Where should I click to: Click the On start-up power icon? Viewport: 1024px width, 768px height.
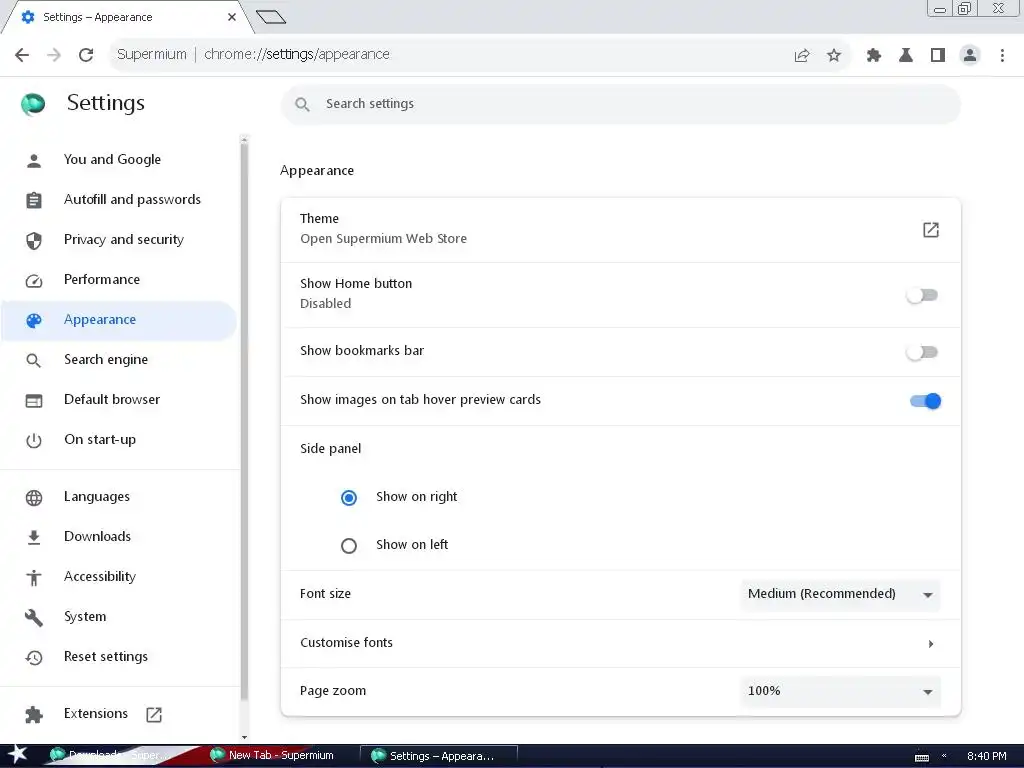[x=34, y=441]
